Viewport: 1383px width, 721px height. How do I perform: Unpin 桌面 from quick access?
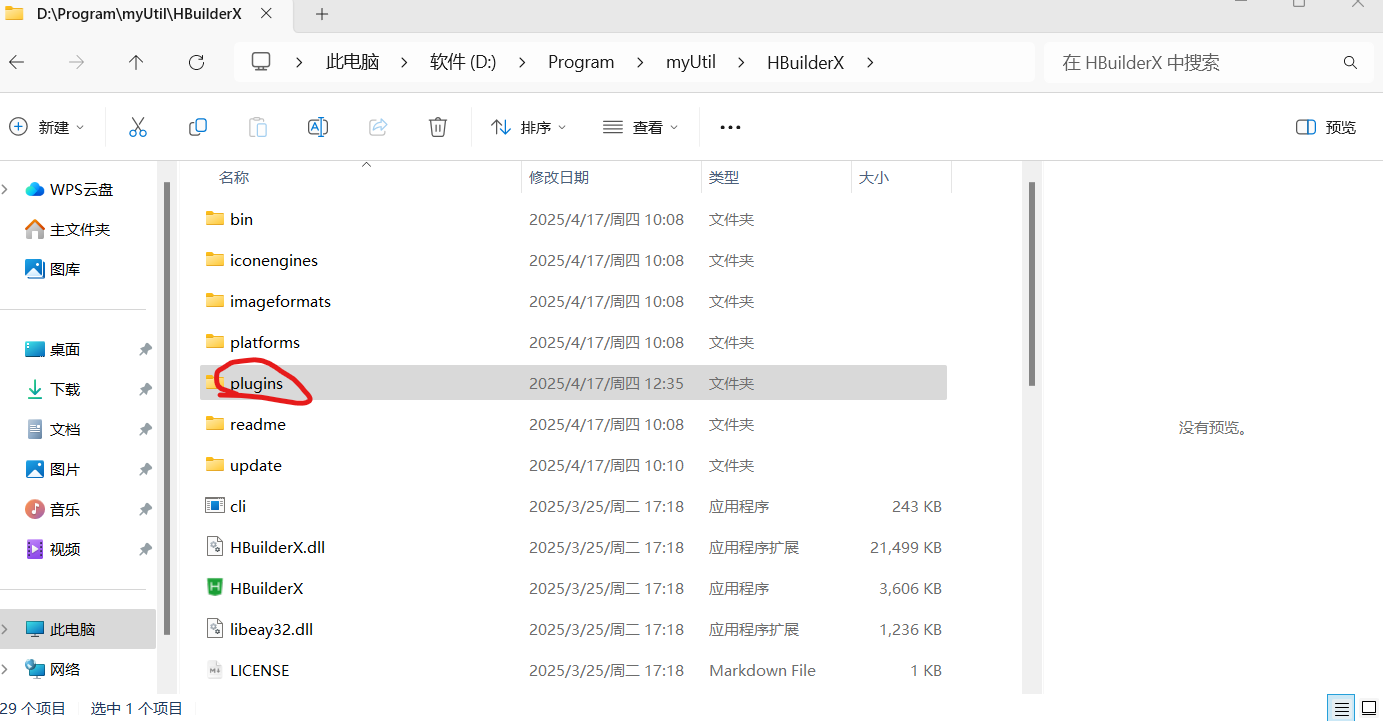point(145,349)
